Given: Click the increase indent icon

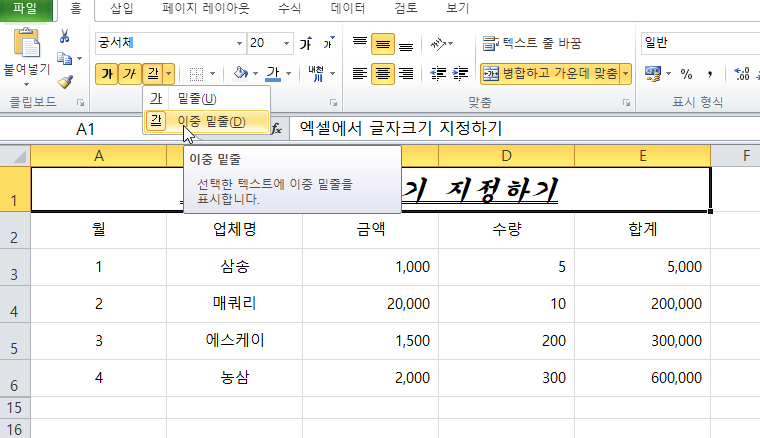Looking at the screenshot, I should coord(460,74).
